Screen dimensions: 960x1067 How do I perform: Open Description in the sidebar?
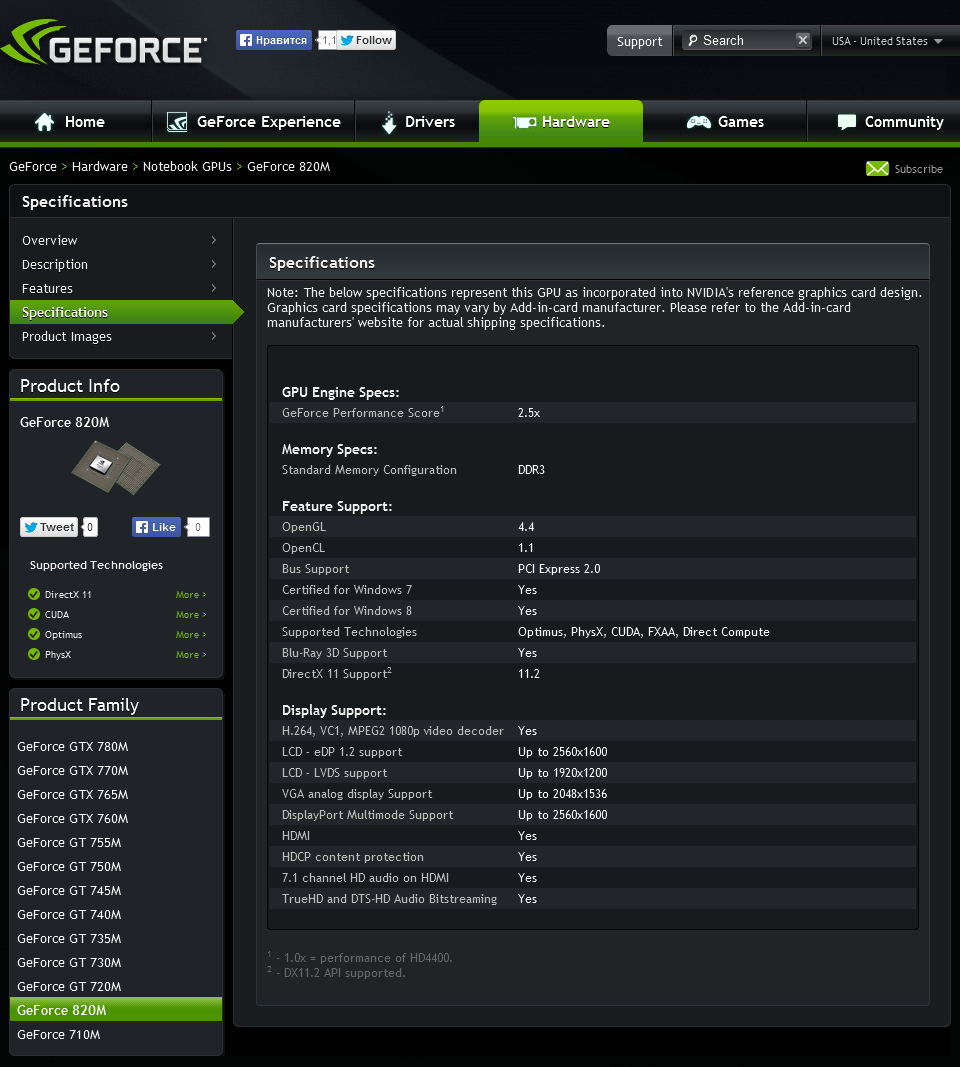(x=120, y=264)
